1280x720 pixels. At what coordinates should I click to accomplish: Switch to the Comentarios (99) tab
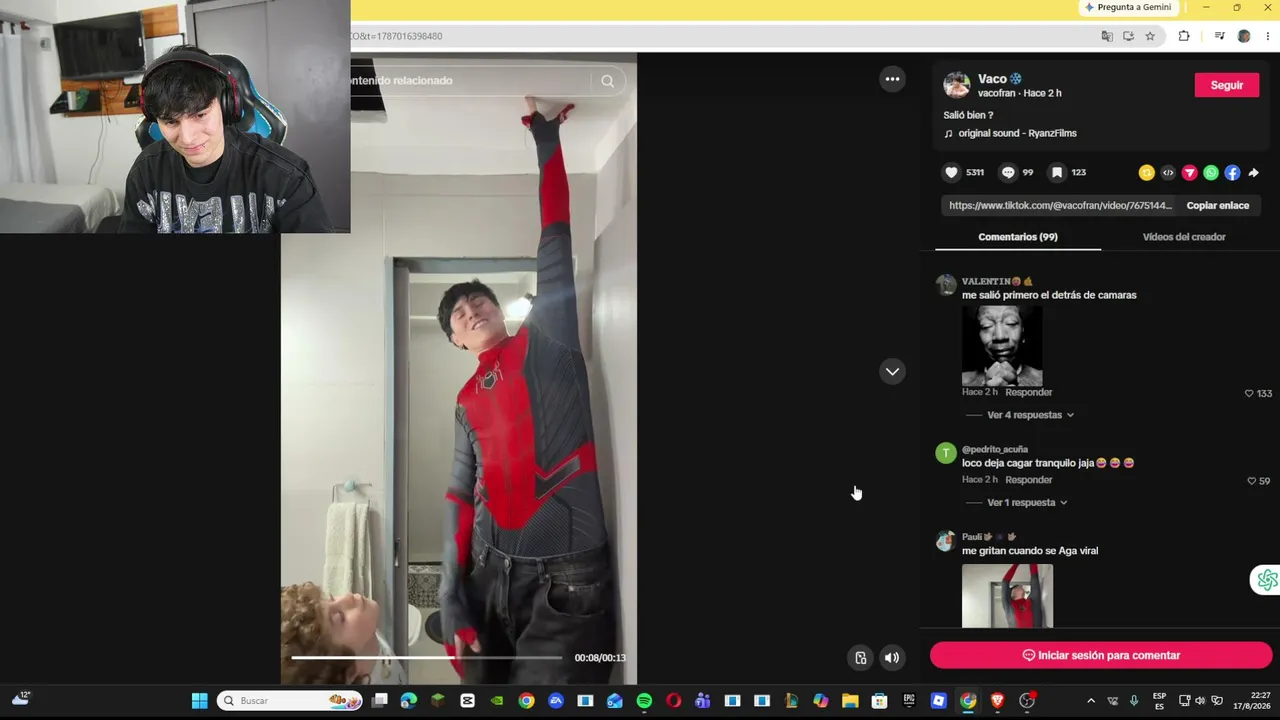[1018, 237]
